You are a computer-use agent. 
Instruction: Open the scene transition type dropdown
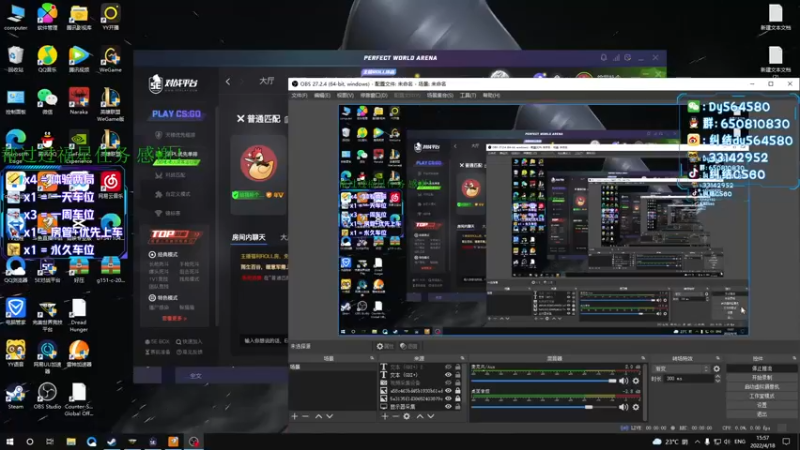click(x=681, y=368)
